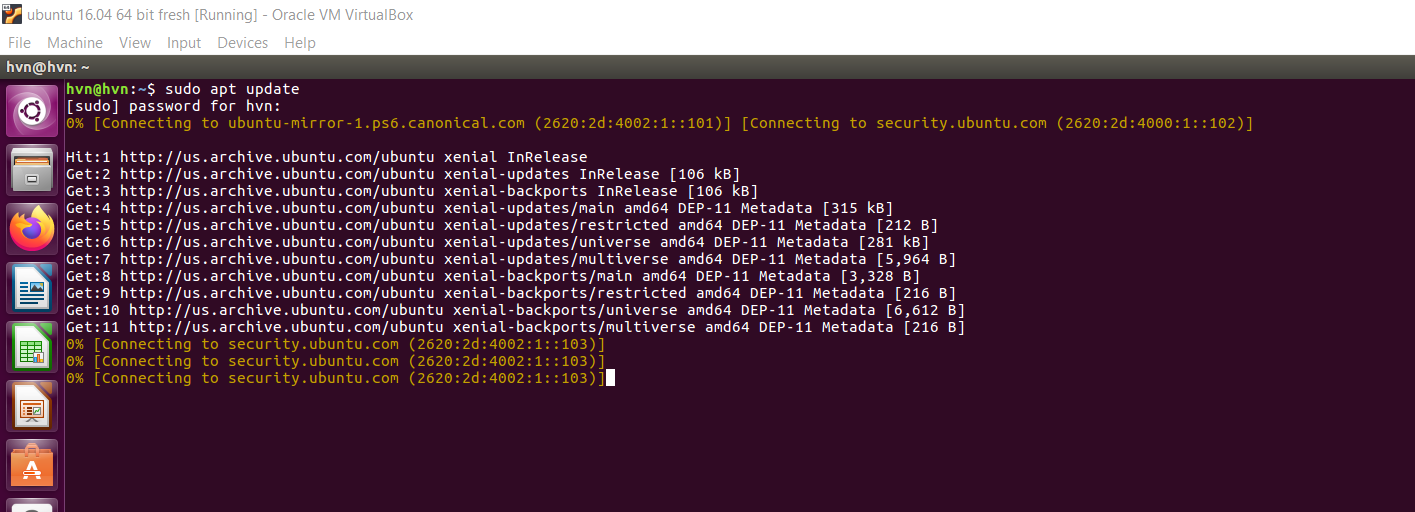Click the terminal cursor at last line
Screen dimensions: 1415x512
[610, 378]
